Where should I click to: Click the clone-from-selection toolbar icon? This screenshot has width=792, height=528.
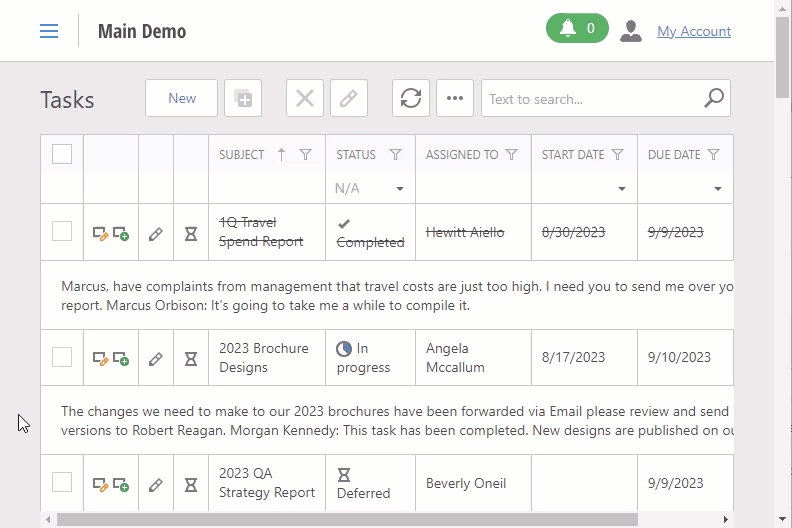[x=243, y=98]
